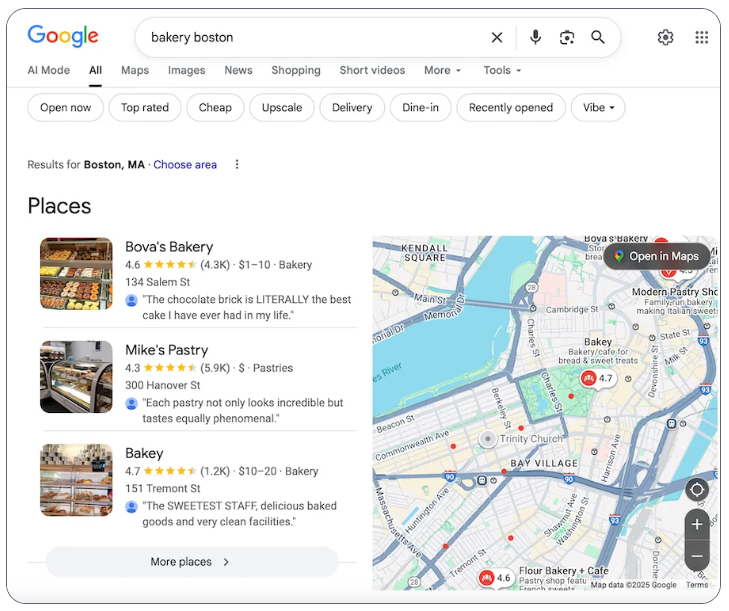Click the Mike's Pastry display case thumbnail
Image resolution: width=729 pixels, height=611 pixels.
(x=76, y=377)
